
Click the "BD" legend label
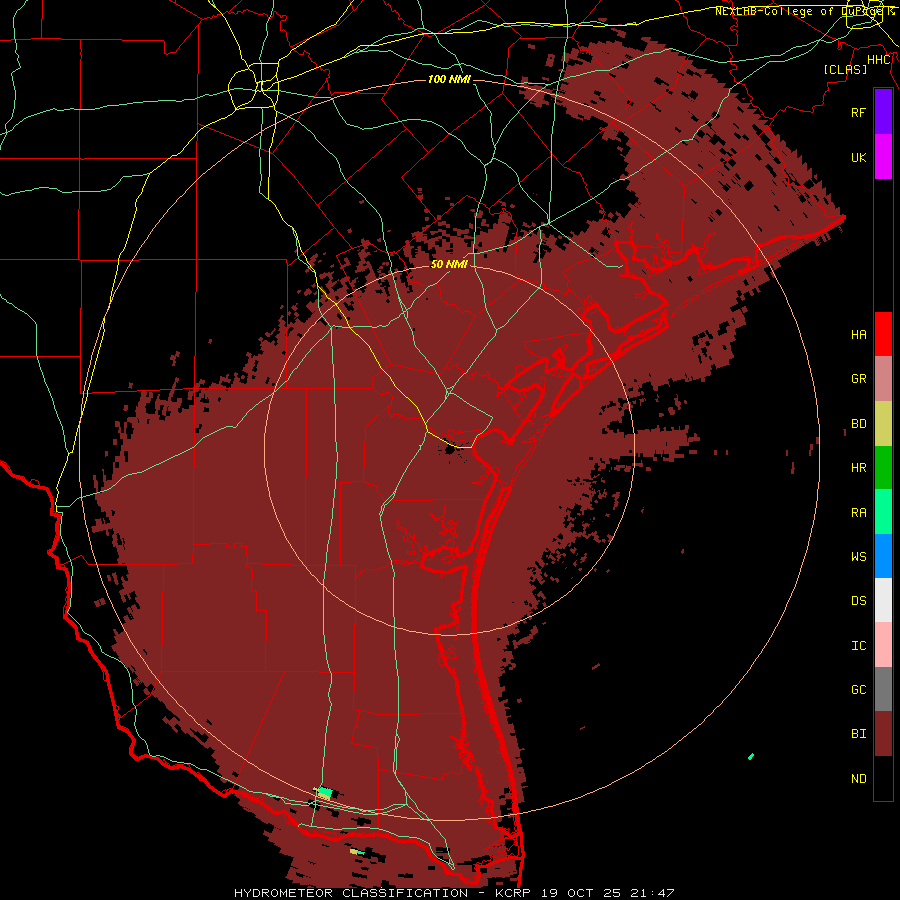pyautogui.click(x=858, y=424)
